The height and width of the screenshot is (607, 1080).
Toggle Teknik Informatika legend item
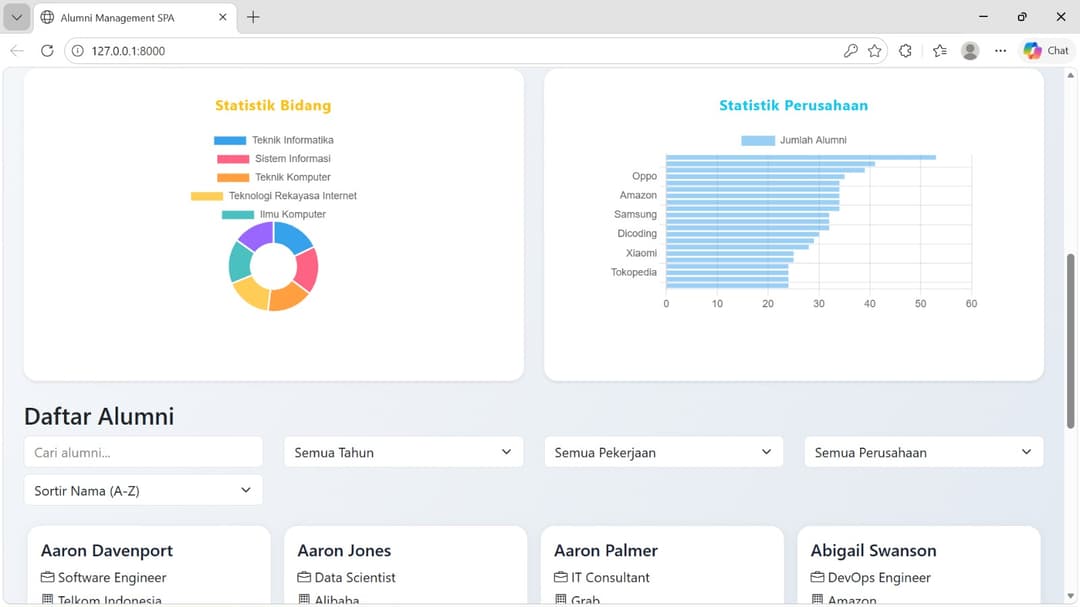(x=273, y=140)
